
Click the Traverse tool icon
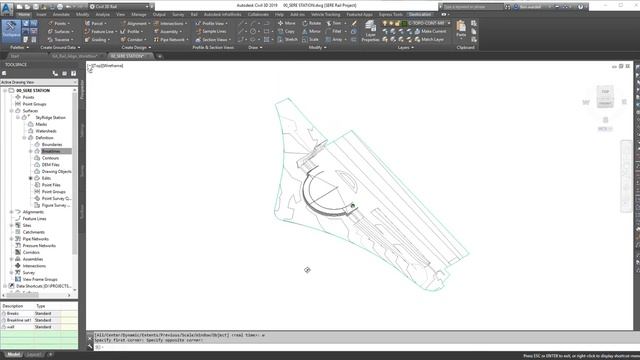click(x=50, y=40)
